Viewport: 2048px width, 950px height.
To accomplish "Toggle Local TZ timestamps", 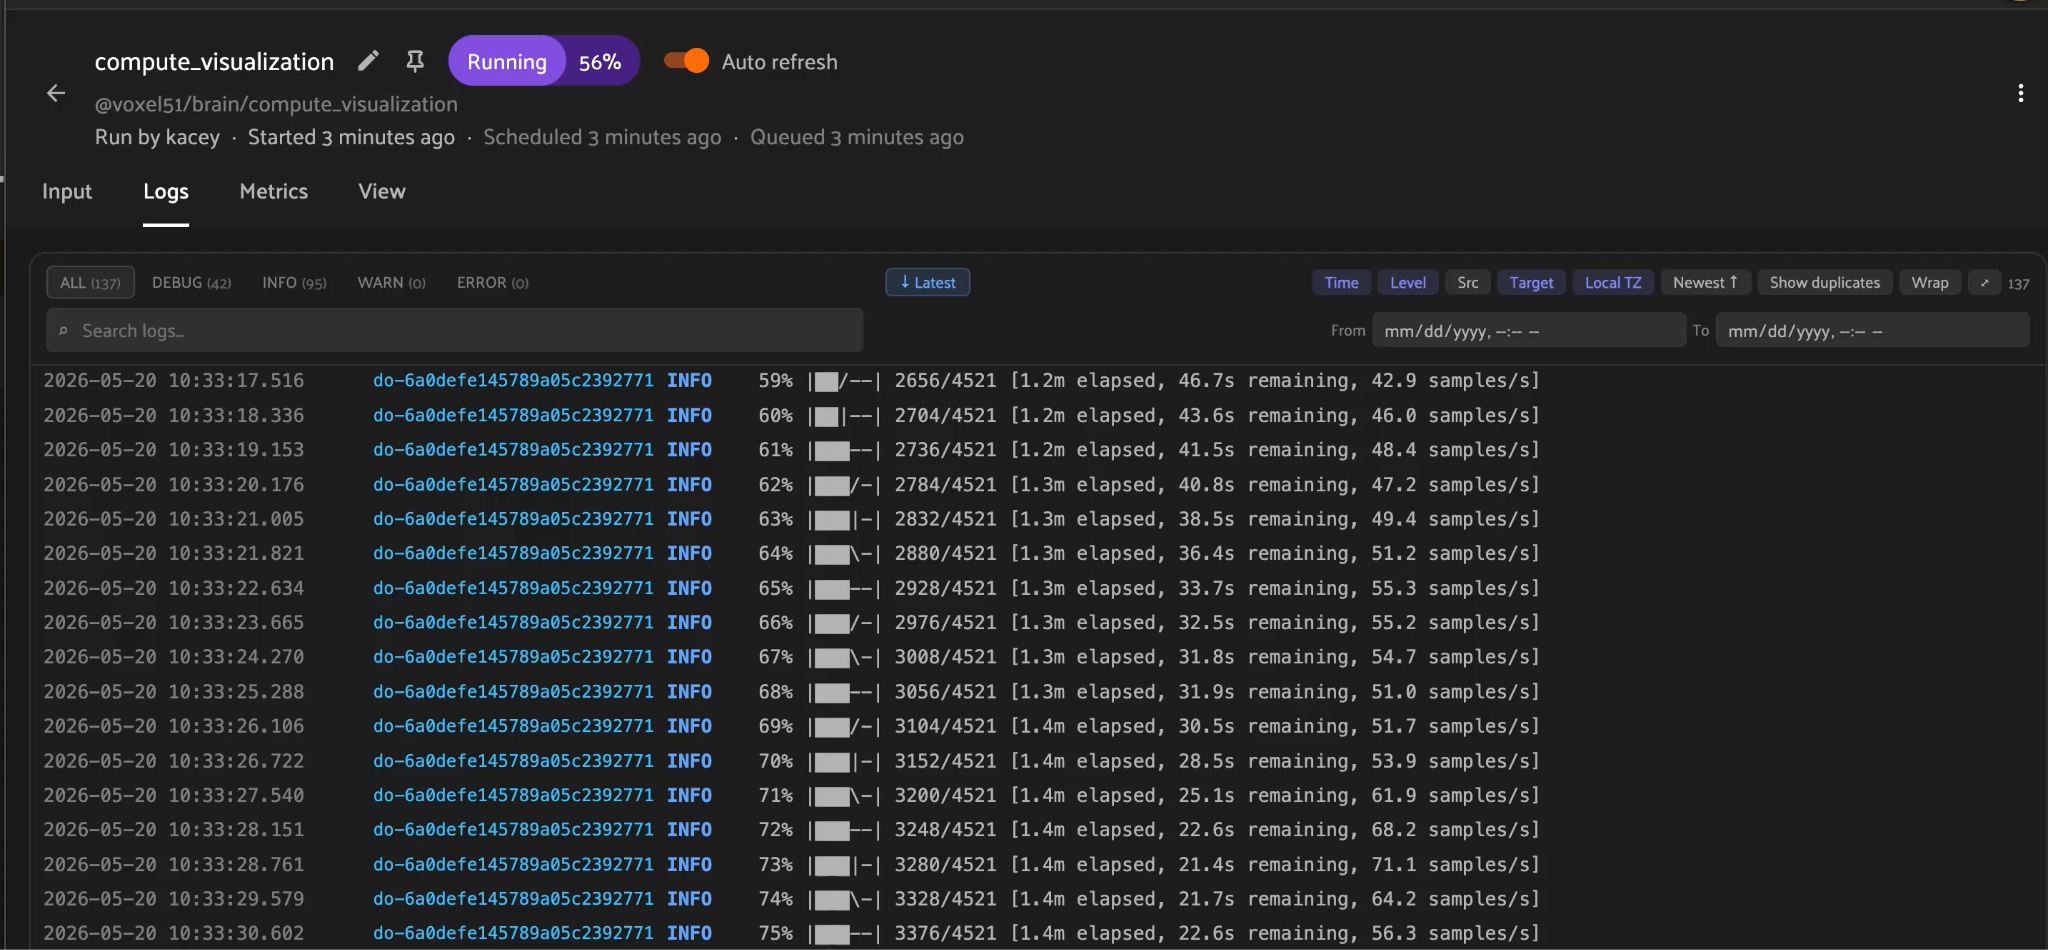I will point(1613,283).
